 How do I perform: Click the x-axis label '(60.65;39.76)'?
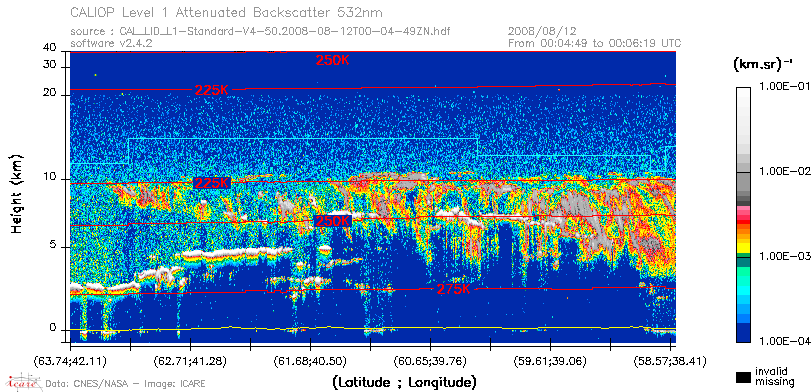430,361
